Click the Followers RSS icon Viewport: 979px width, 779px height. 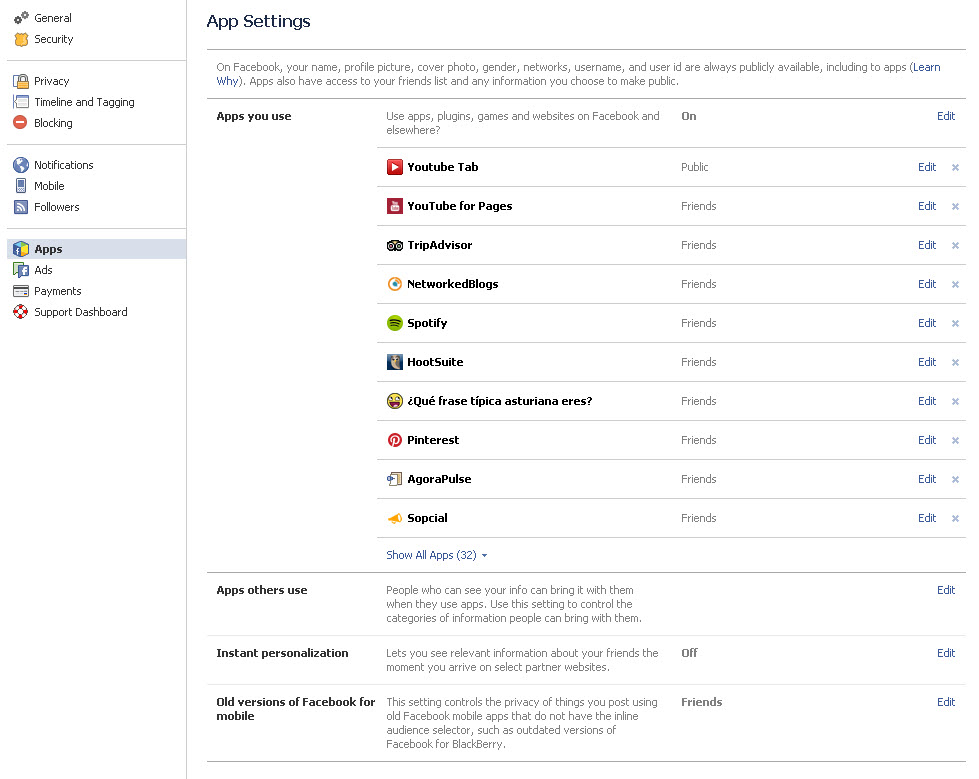(21, 207)
